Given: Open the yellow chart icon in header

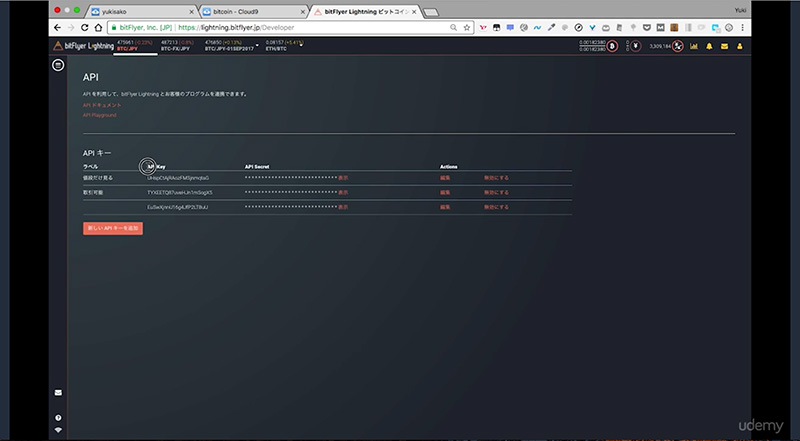Looking at the screenshot, I should 694,46.
